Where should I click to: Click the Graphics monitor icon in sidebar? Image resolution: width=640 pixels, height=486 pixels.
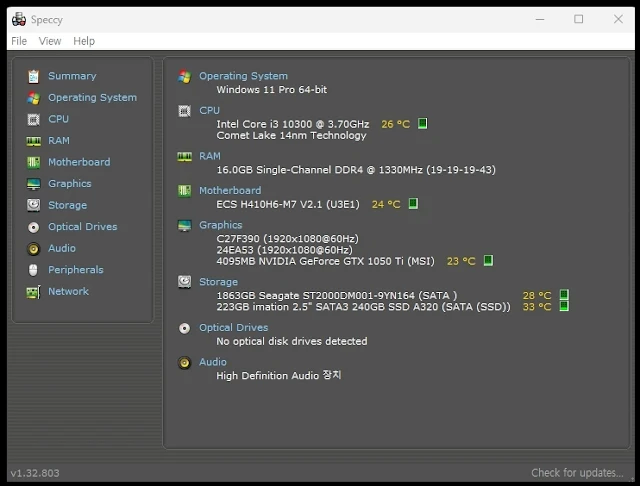(33, 184)
